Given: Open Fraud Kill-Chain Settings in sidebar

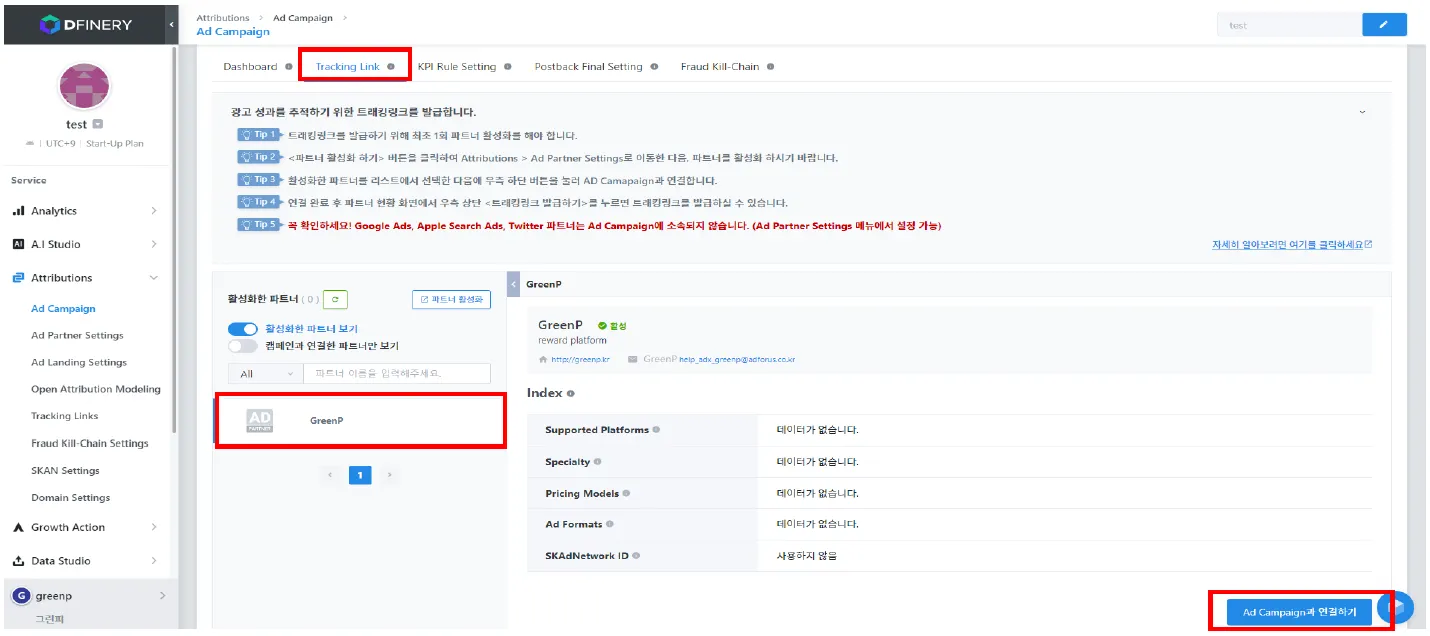Looking at the screenshot, I should click(x=90, y=443).
